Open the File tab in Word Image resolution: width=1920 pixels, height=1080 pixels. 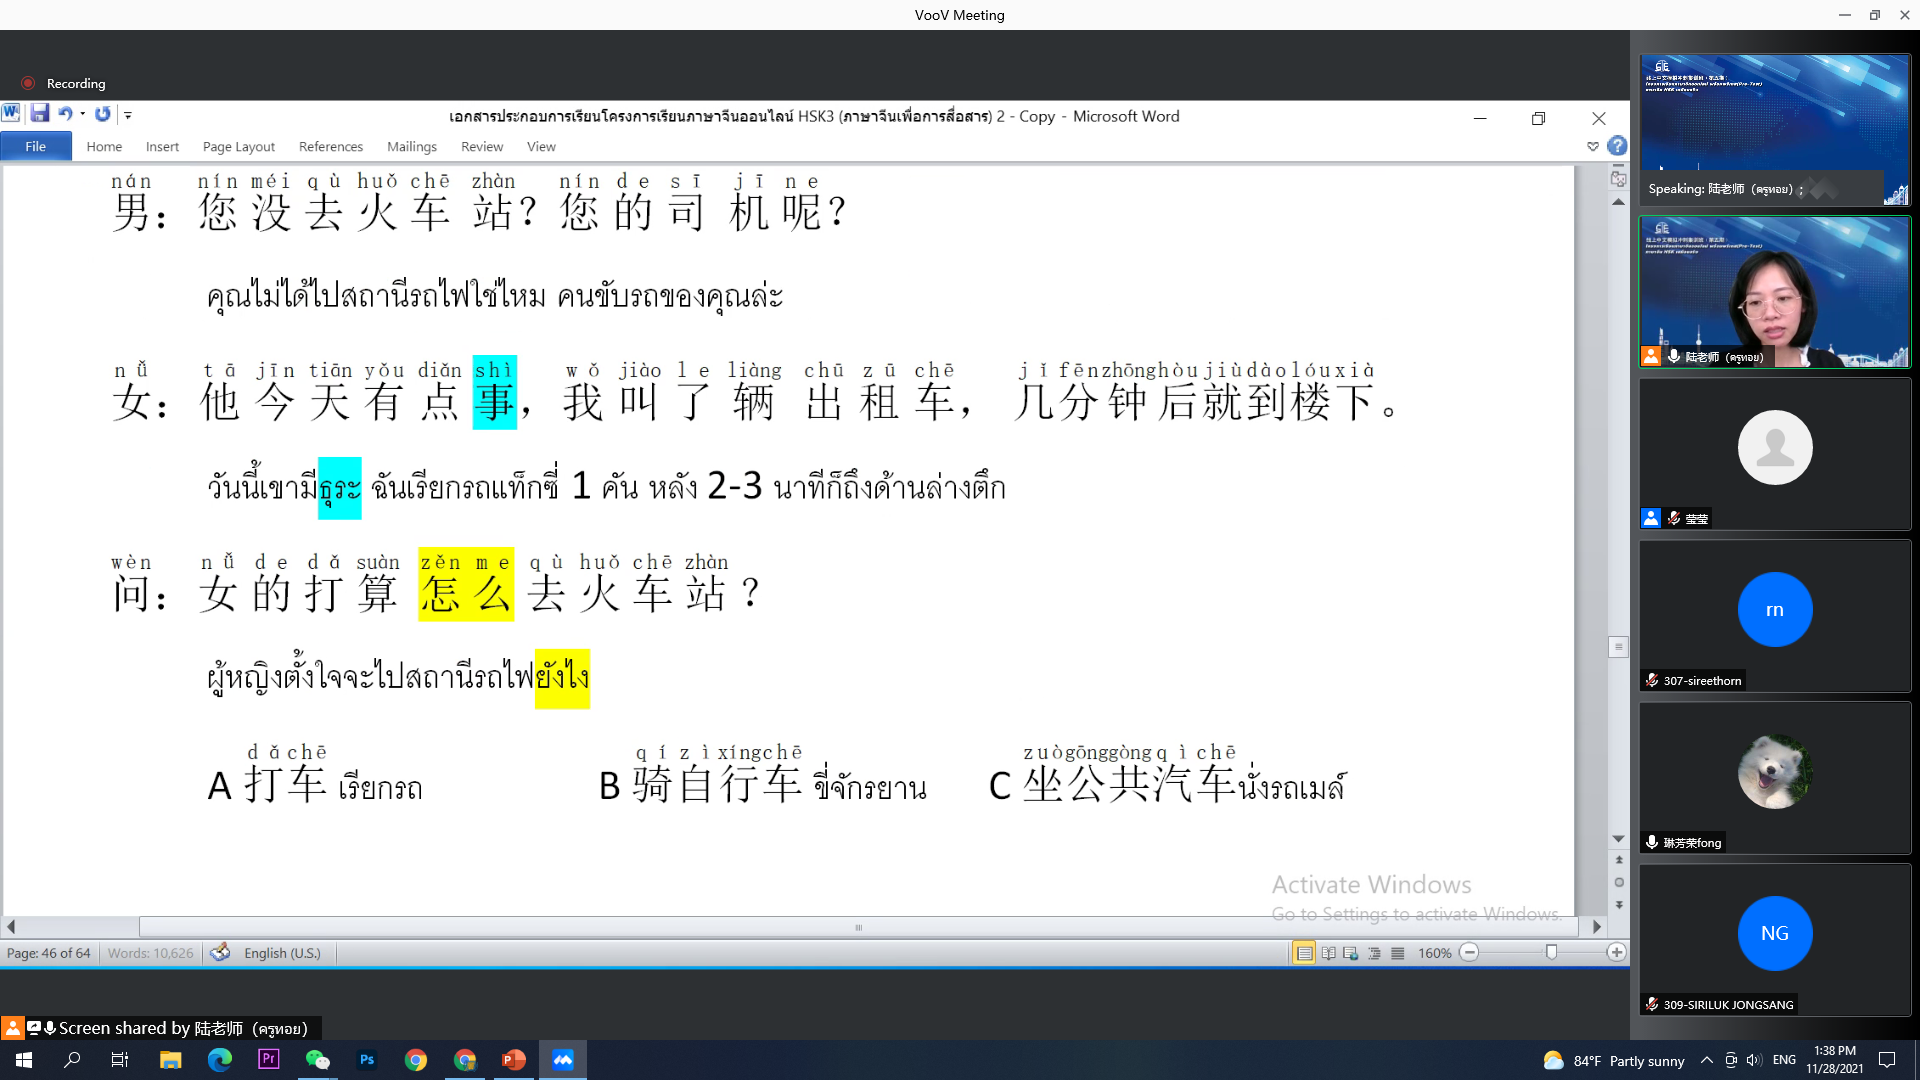36,146
